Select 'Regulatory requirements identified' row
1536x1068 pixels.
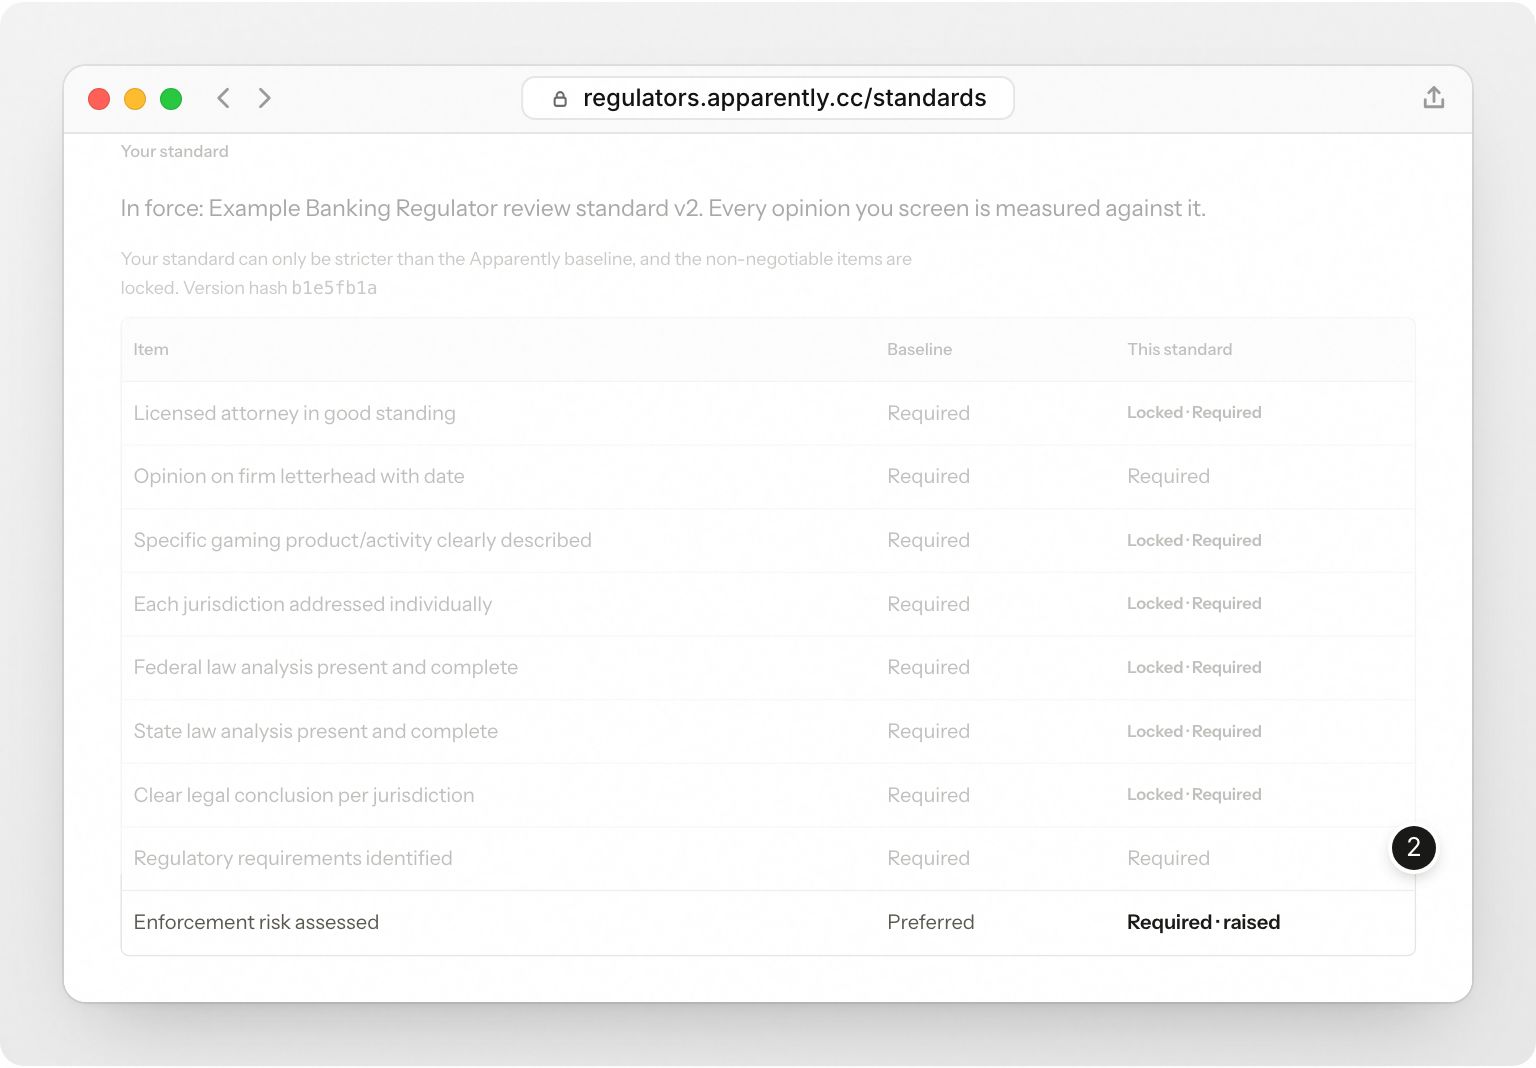(768, 858)
